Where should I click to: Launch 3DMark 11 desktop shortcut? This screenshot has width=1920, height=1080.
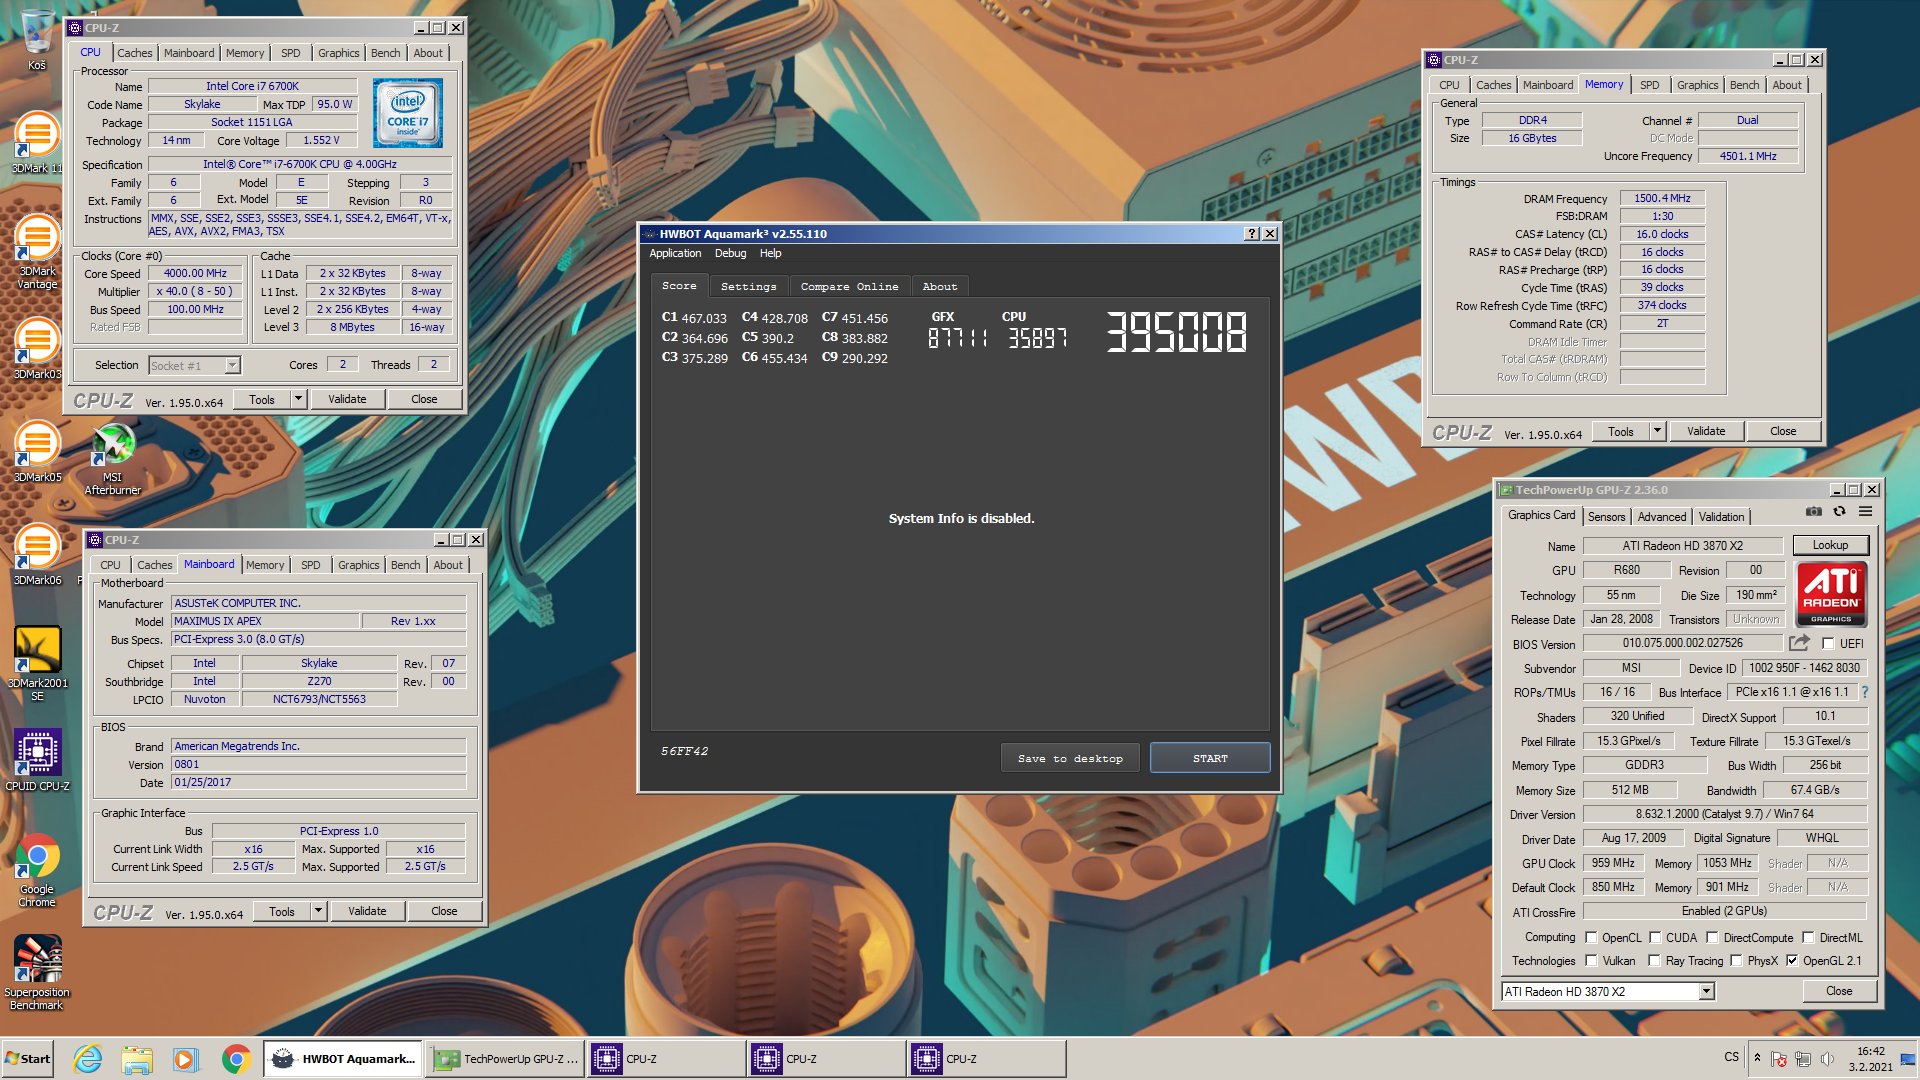click(x=37, y=142)
